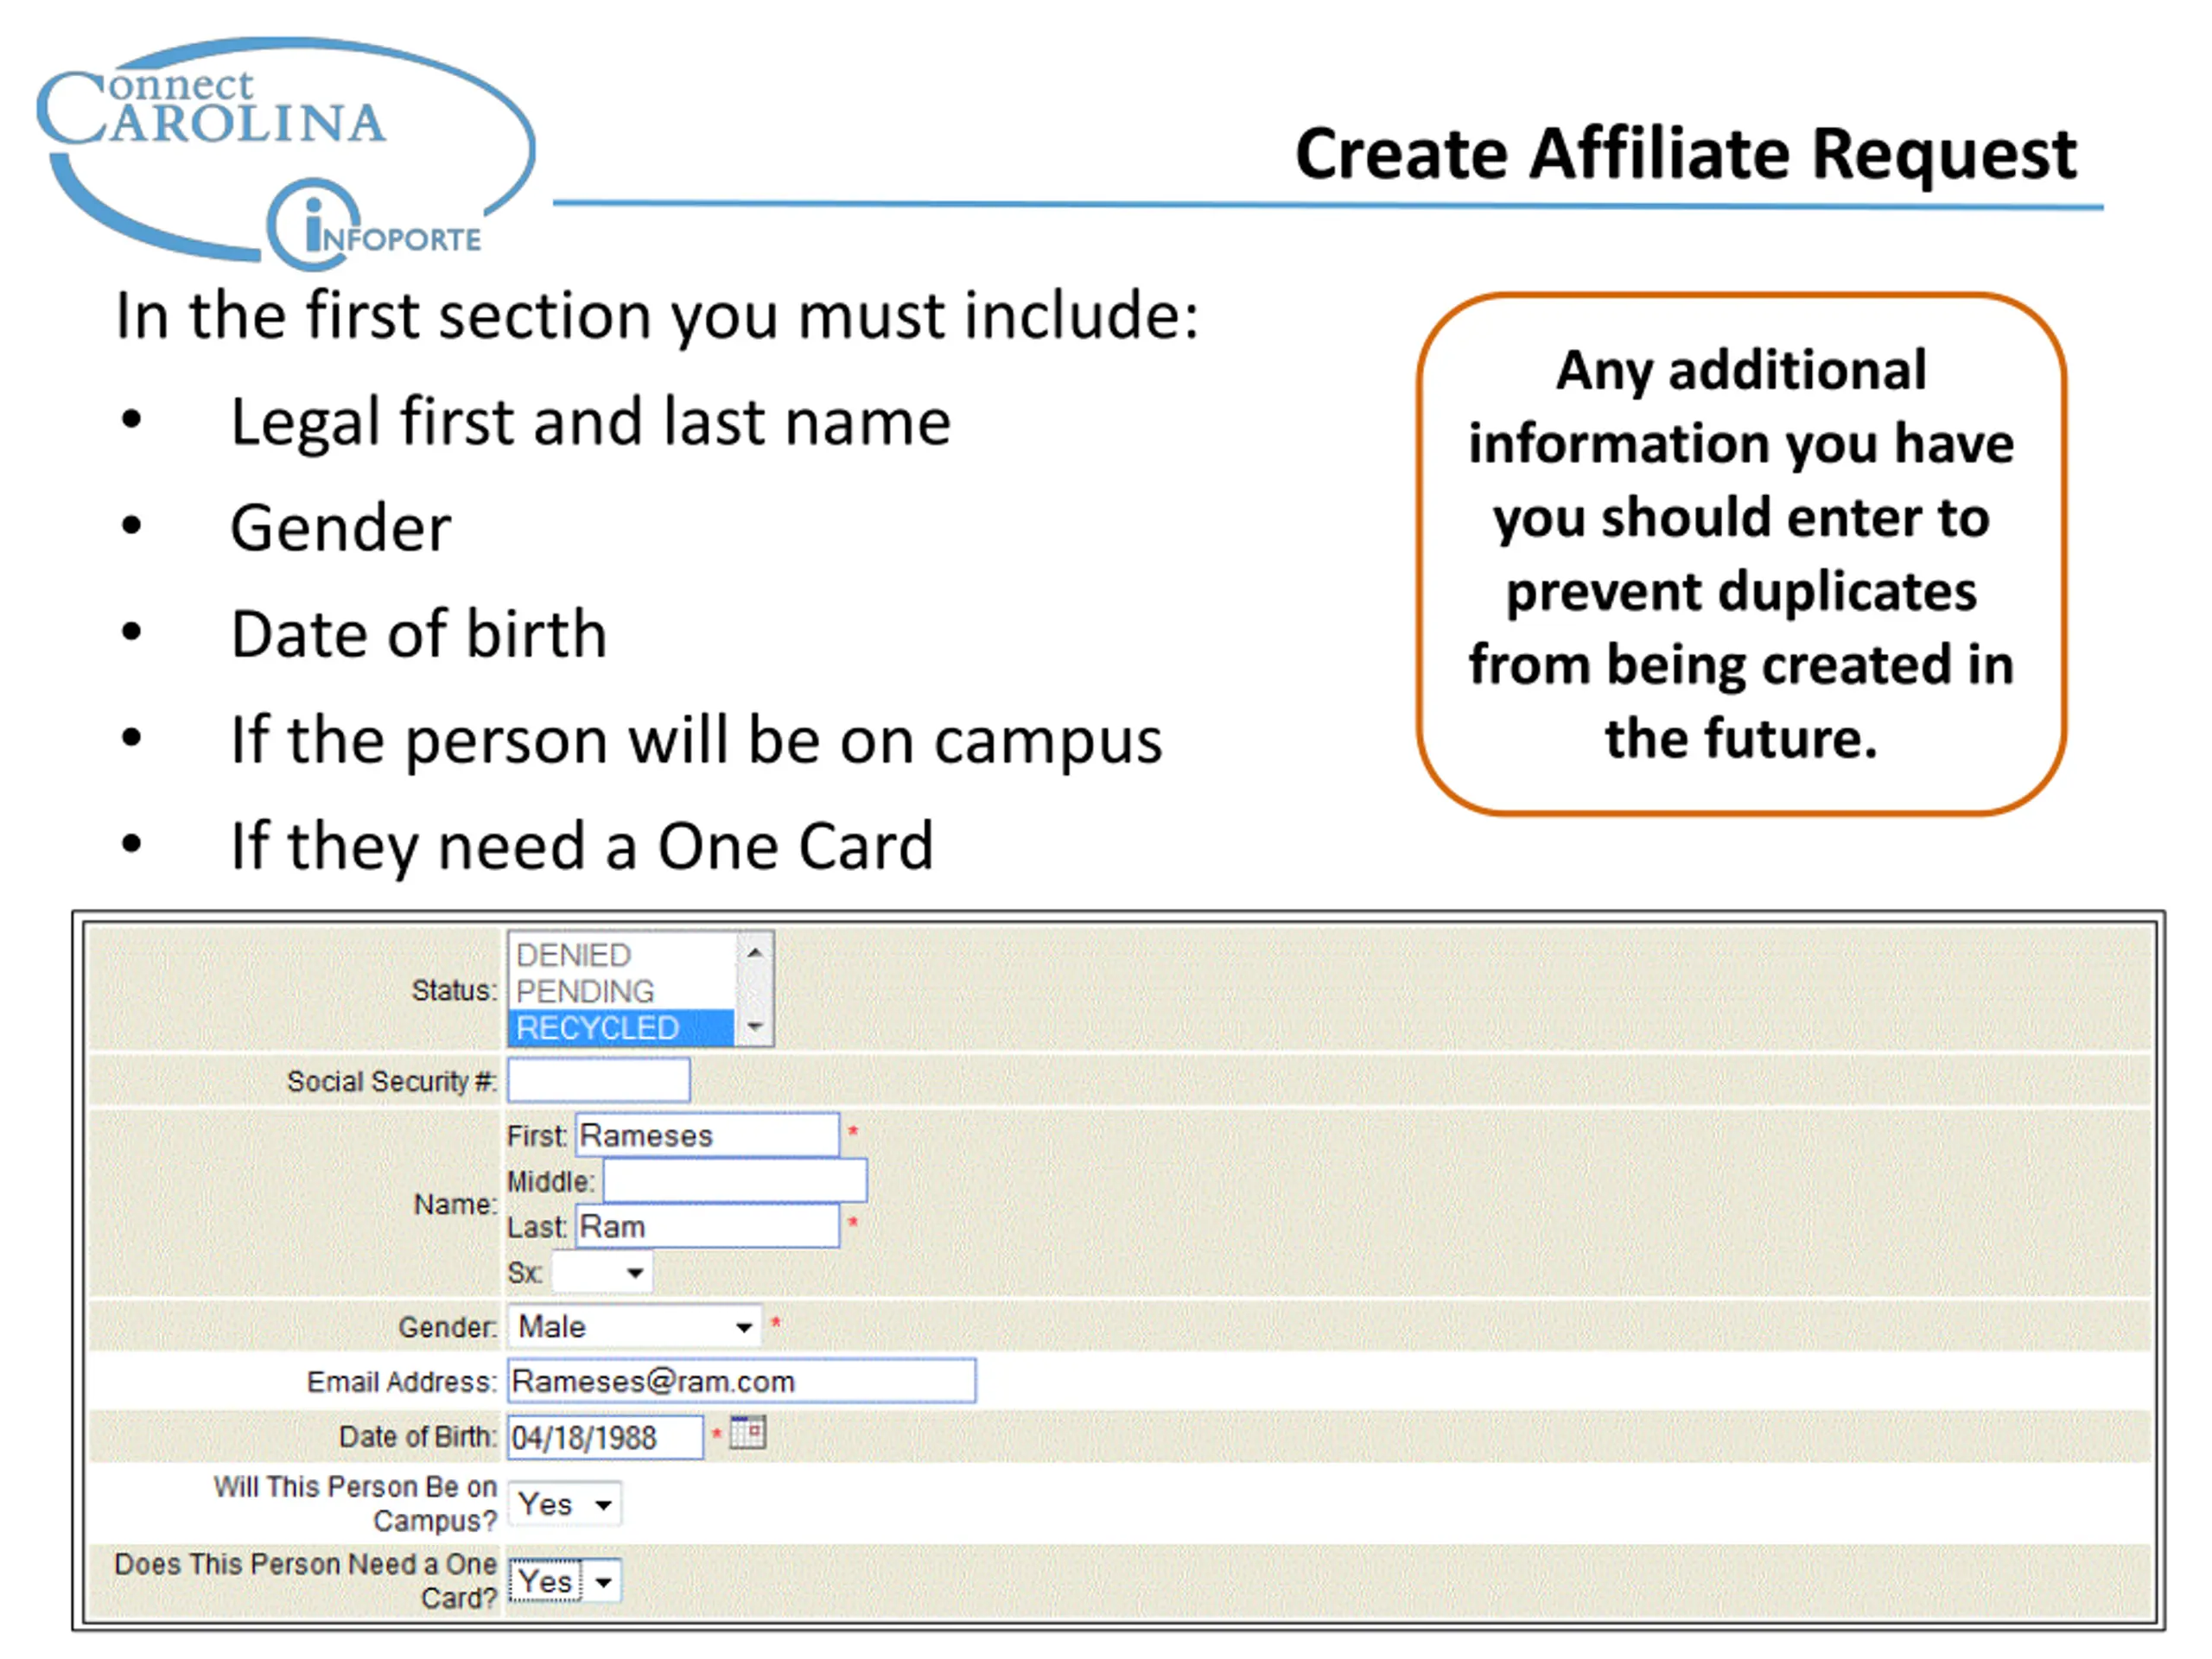Click the First name field containing Rameses
Viewport: 2212px width, 1659px height.
[707, 1135]
